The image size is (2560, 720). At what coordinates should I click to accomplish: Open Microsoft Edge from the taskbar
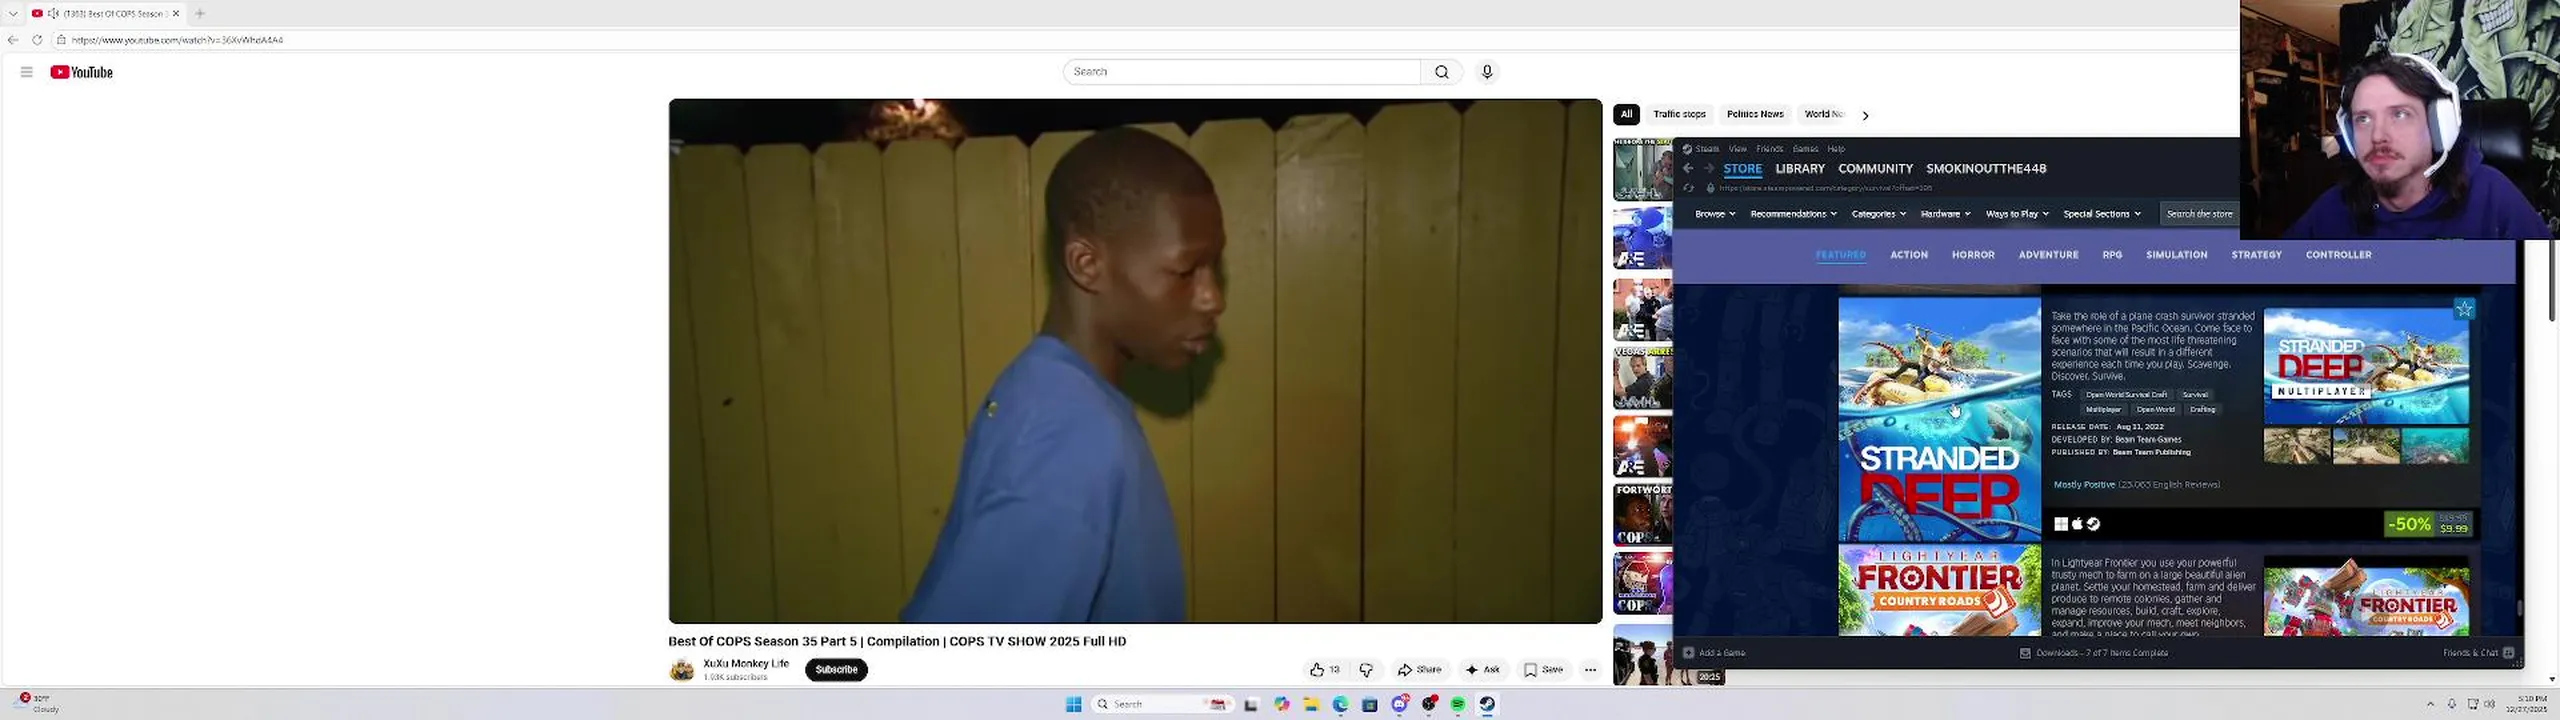point(1341,704)
